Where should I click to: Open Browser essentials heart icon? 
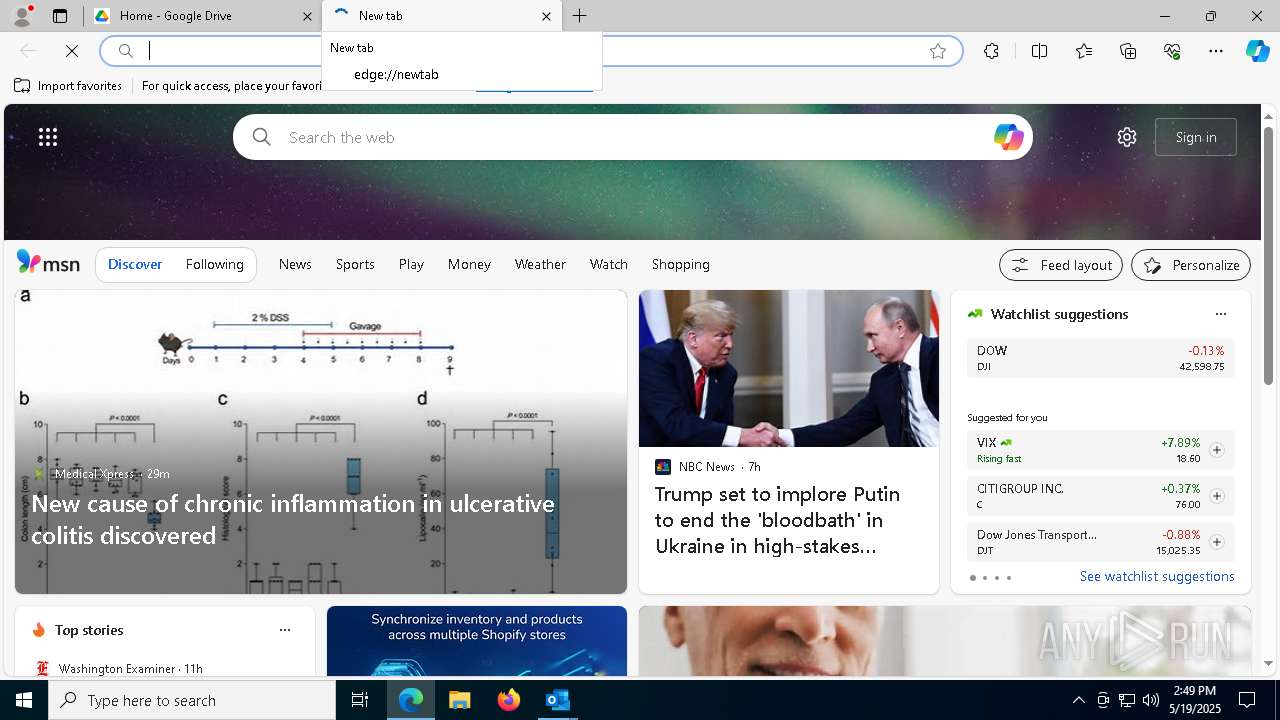click(x=1172, y=51)
